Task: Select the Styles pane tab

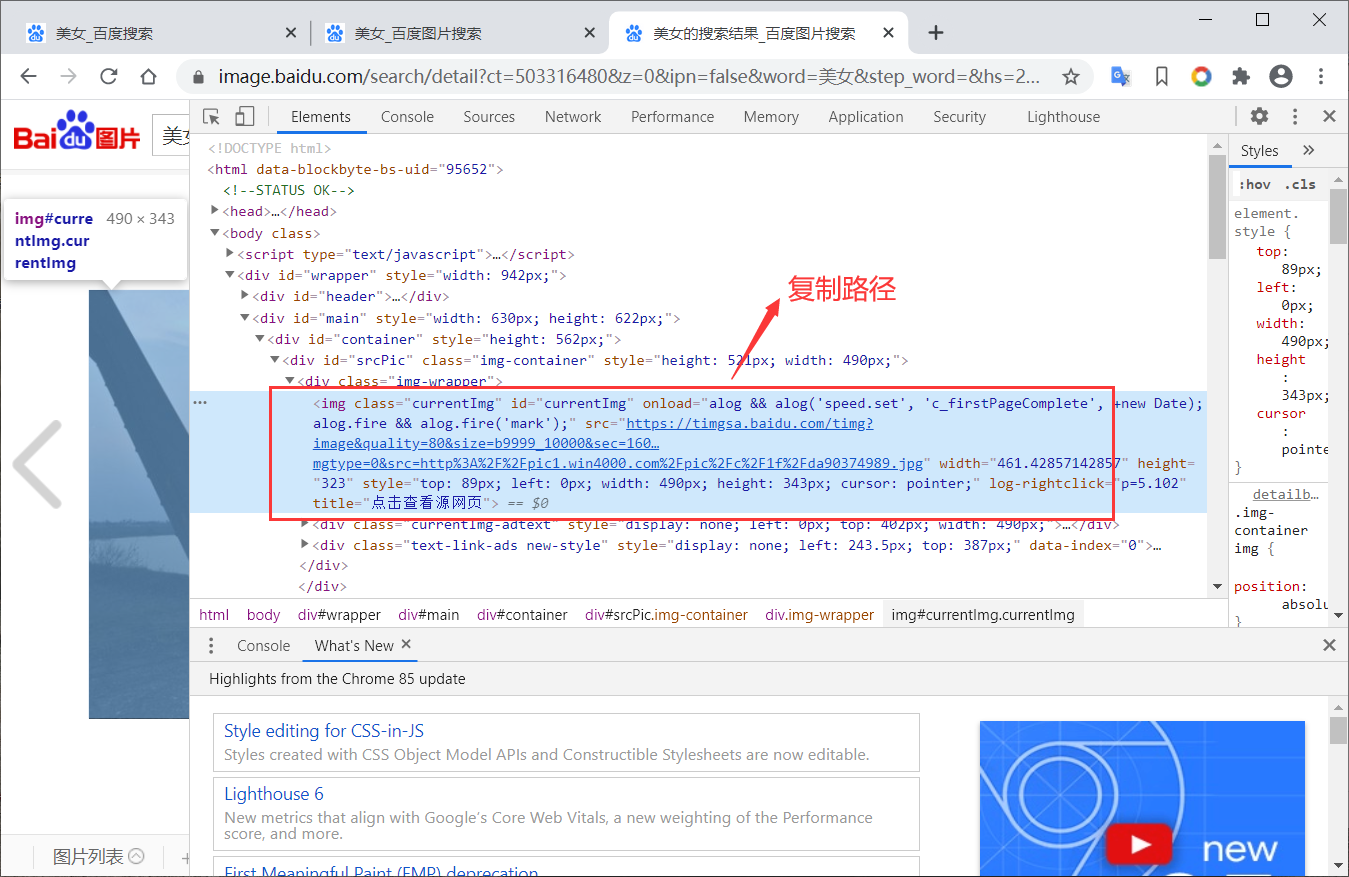Action: [1259, 150]
